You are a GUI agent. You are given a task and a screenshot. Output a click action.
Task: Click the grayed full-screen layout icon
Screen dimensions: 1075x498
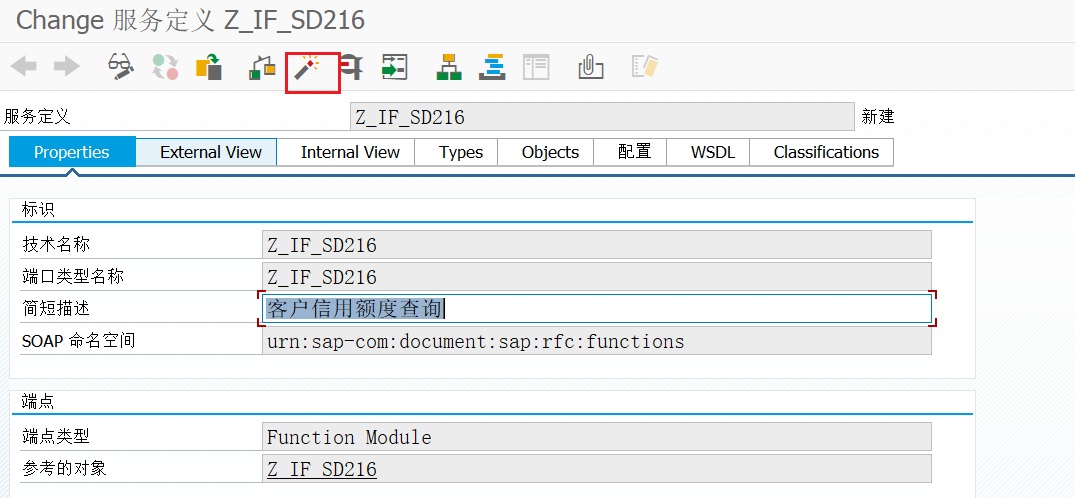pyautogui.click(x=536, y=67)
